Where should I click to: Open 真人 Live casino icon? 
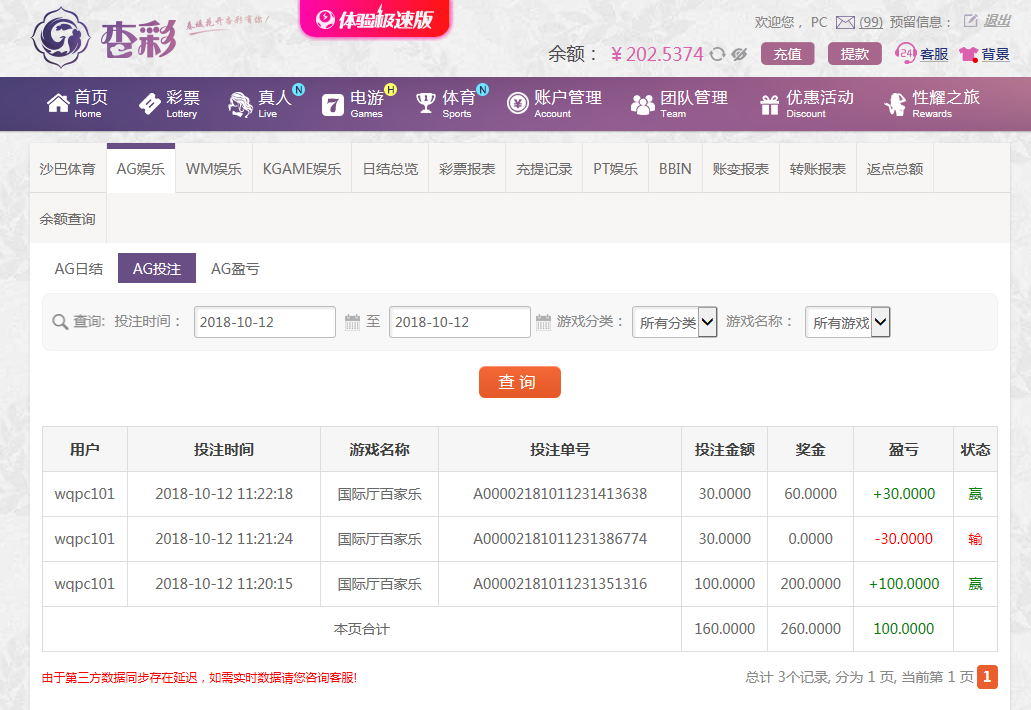click(240, 104)
